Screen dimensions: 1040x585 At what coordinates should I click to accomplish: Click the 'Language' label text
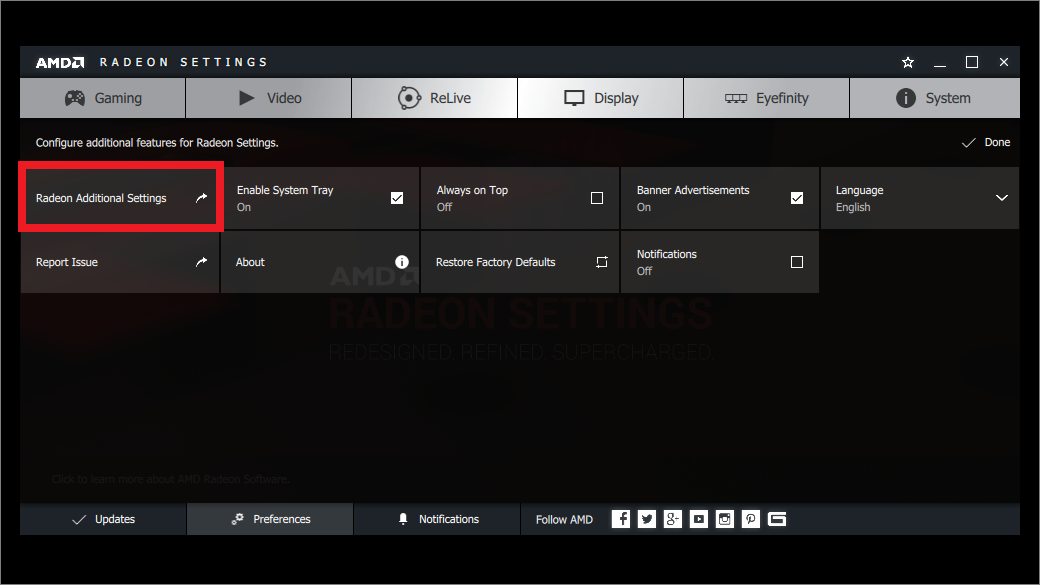(860, 190)
